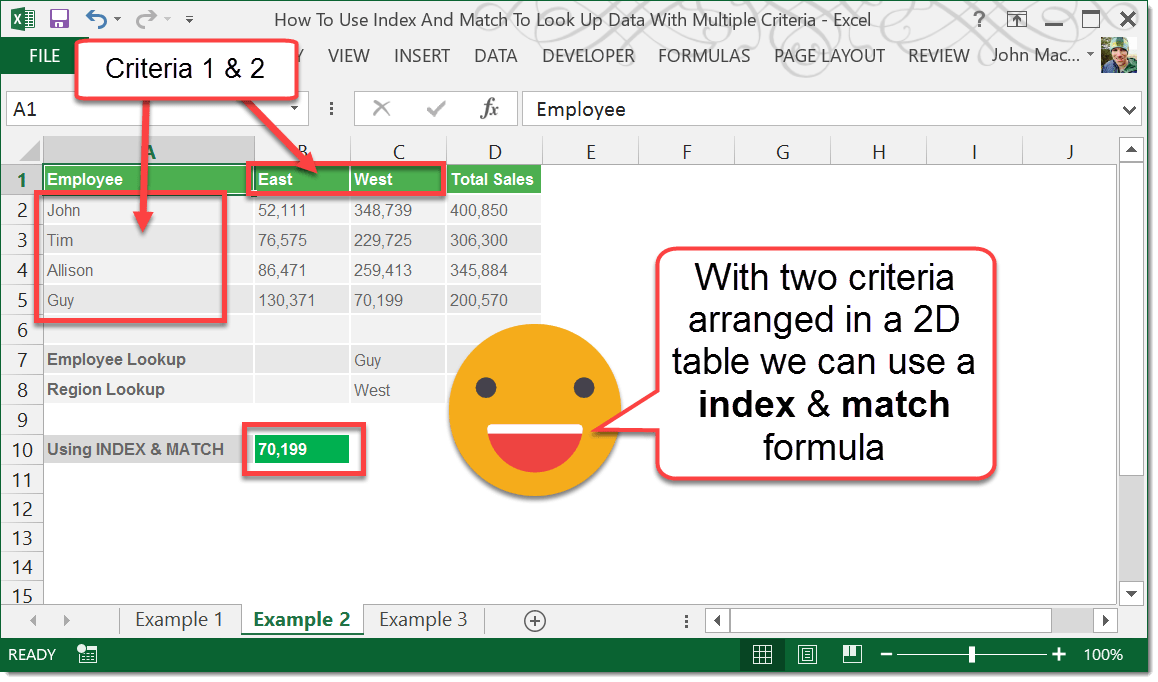Image resolution: width=1158 pixels, height=682 pixels.
Task: Select the Normal view icon in status bar
Action: 762,654
